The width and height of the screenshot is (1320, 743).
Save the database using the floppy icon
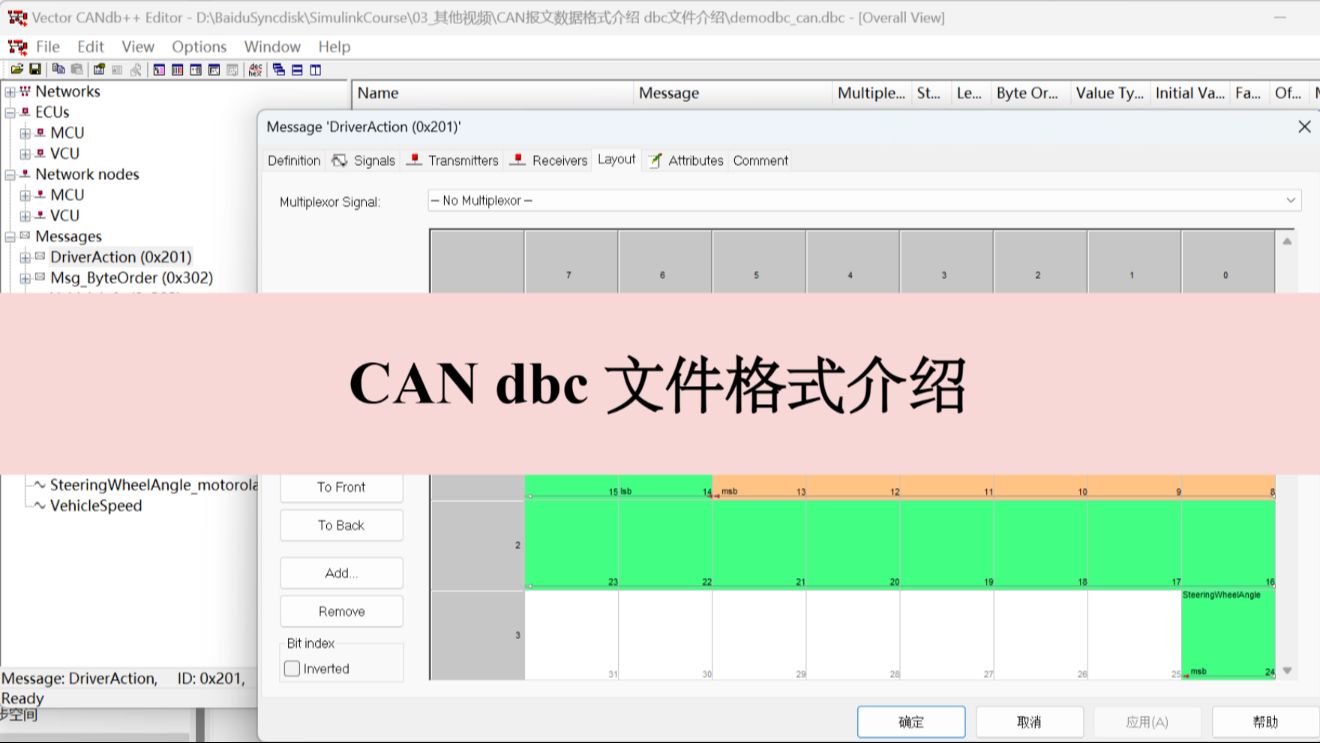pyautogui.click(x=35, y=69)
